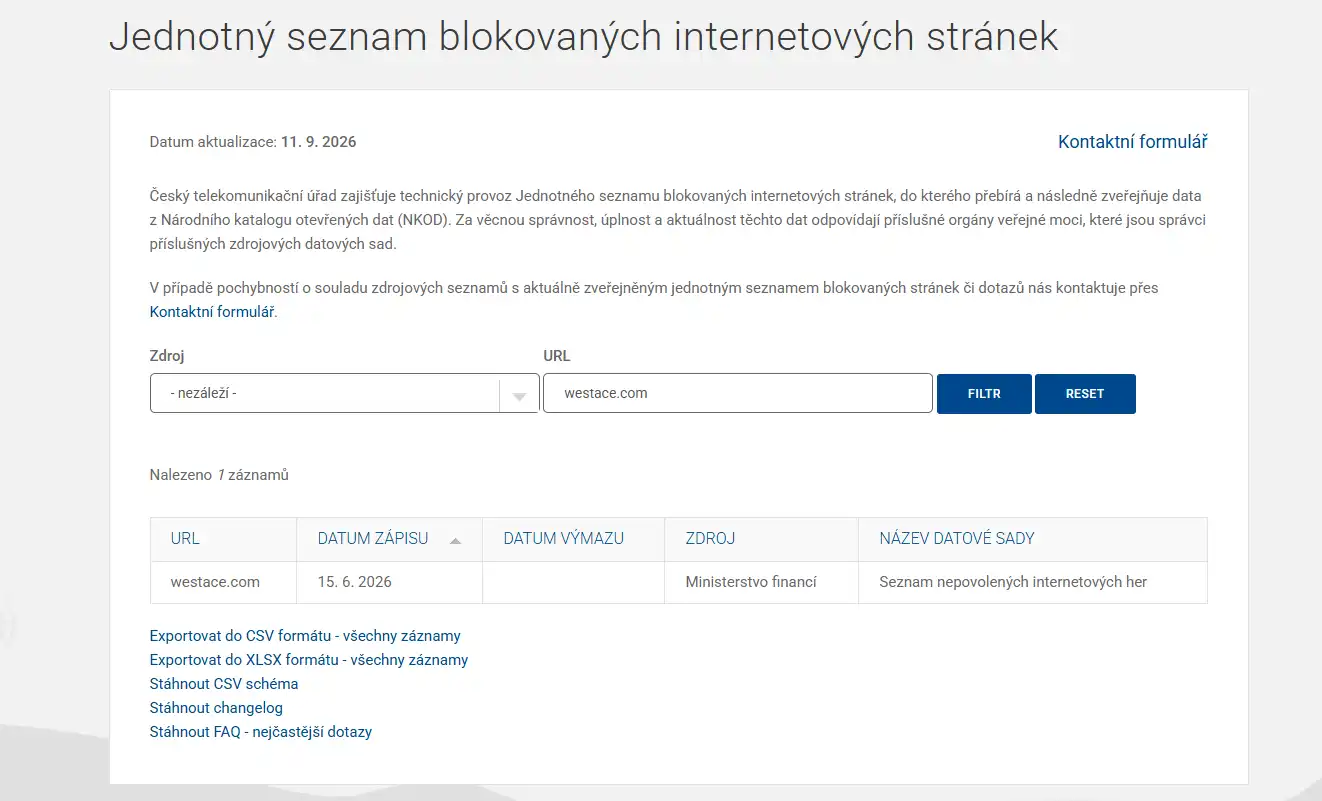The height and width of the screenshot is (801, 1322).
Task: Click the sort arrow beside Datum zápisu
Action: pyautogui.click(x=456, y=540)
